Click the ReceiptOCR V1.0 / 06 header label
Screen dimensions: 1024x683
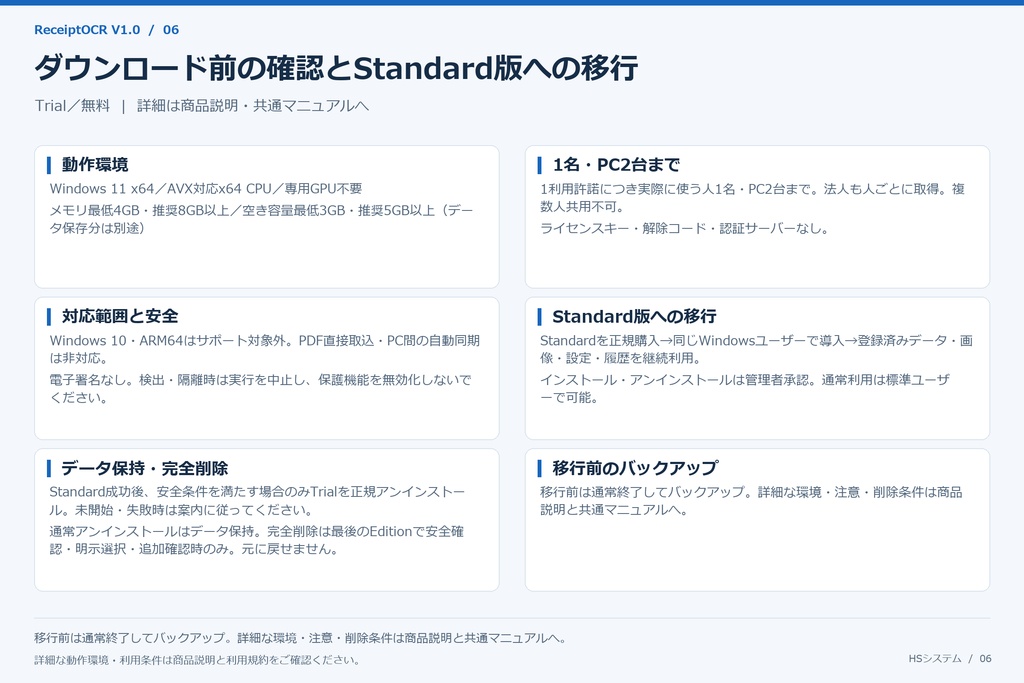(x=106, y=30)
